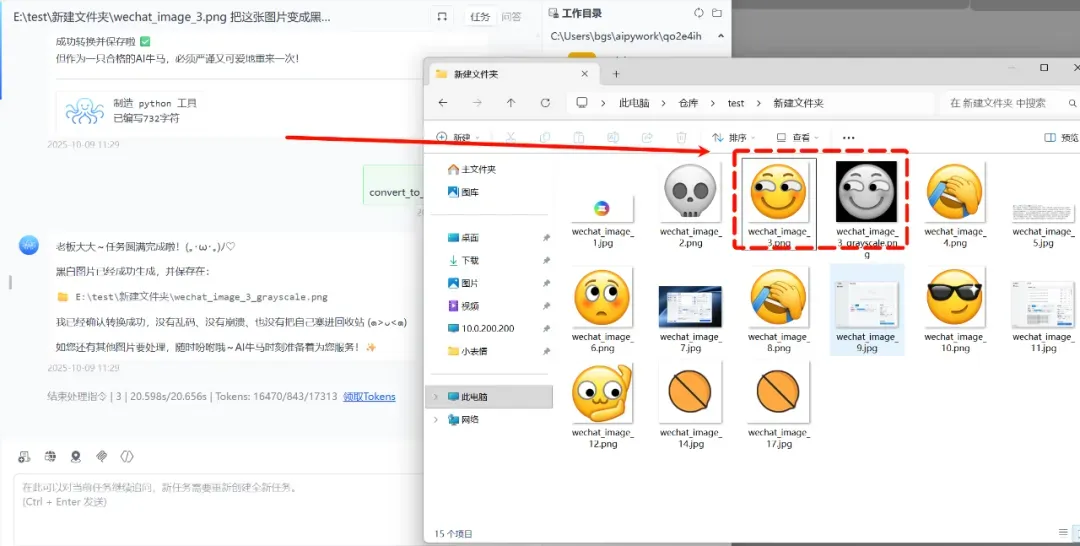This screenshot has height=546, width=1080.
Task: Click the Paste icon in Explorer toolbar
Action: click(x=579, y=138)
